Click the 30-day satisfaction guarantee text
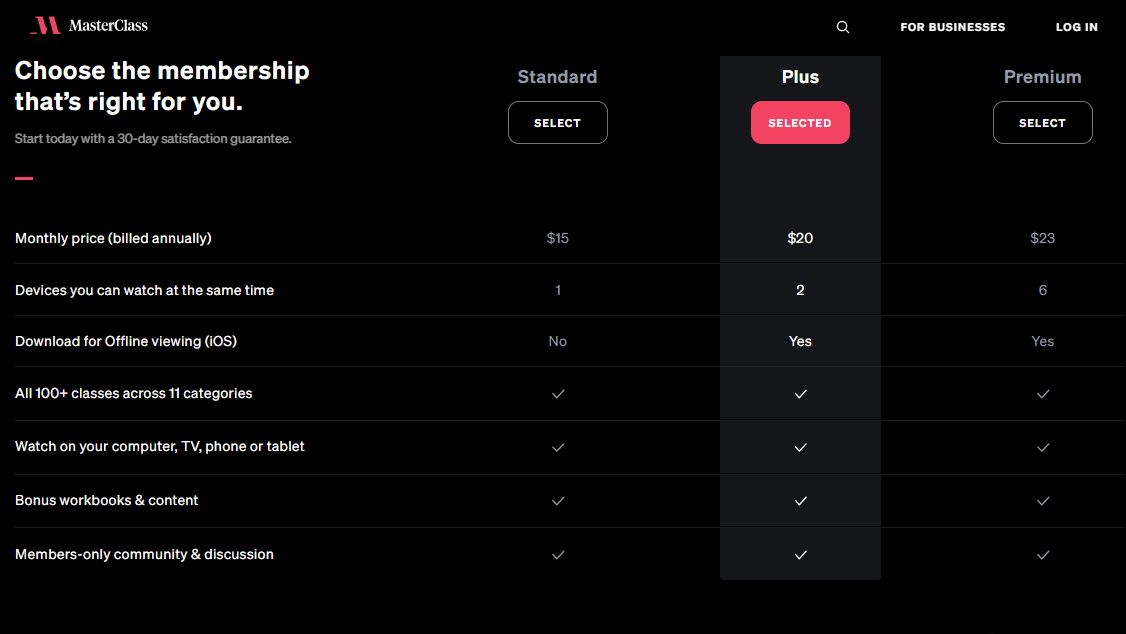This screenshot has height=634, width=1126. (x=153, y=138)
